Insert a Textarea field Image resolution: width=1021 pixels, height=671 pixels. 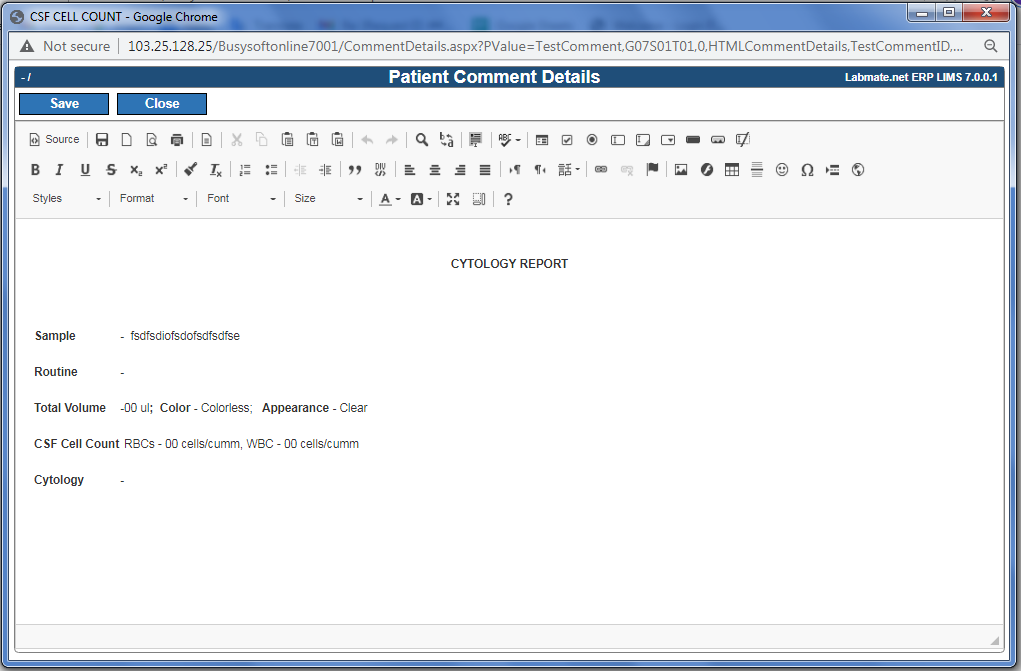[643, 139]
